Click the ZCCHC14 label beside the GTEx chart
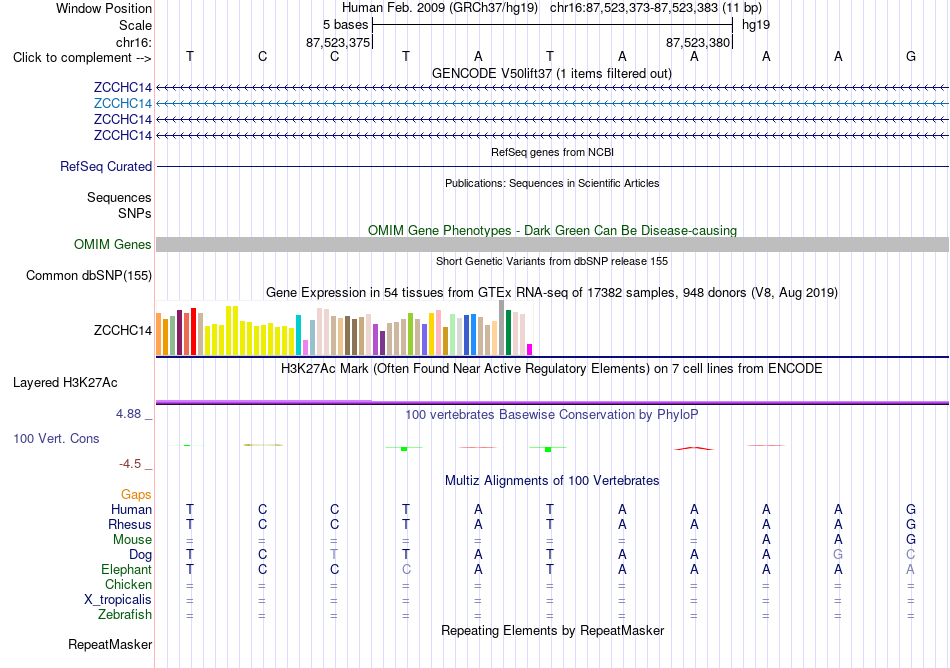 pyautogui.click(x=122, y=330)
